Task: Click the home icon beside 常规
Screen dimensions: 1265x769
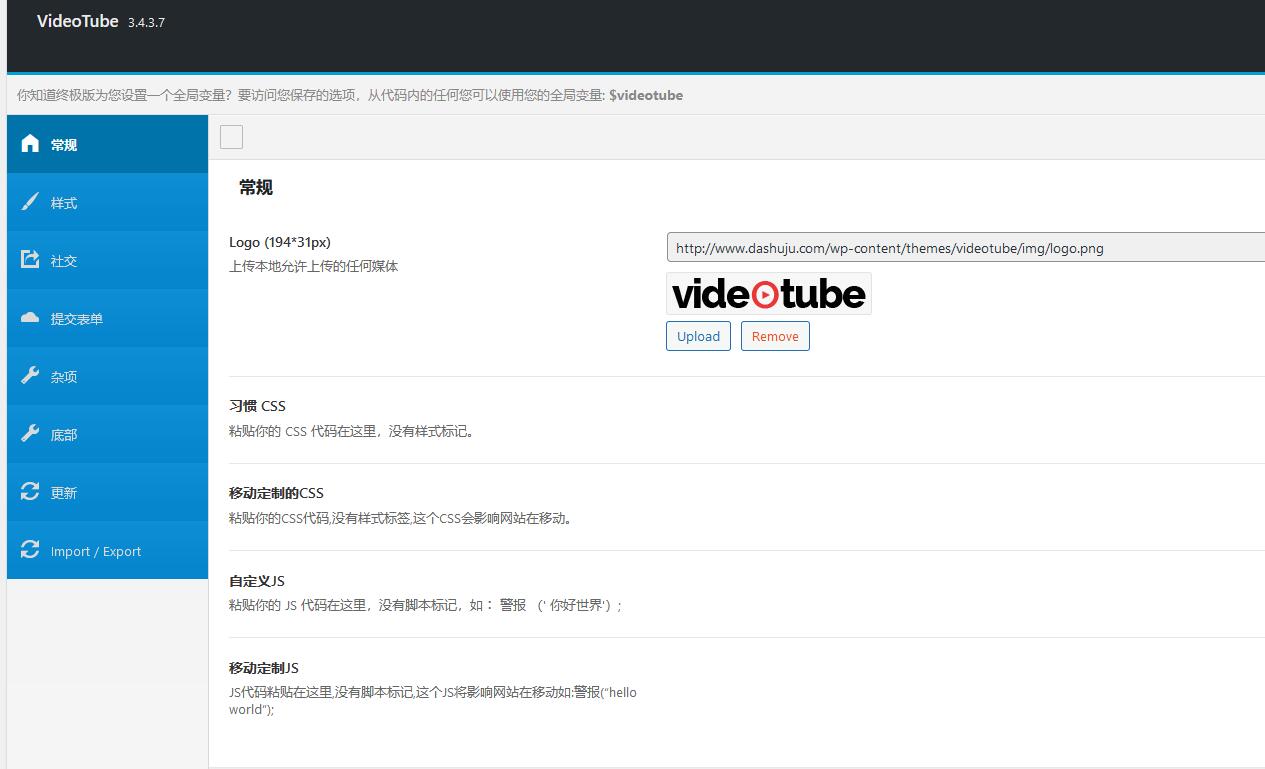Action: point(30,144)
